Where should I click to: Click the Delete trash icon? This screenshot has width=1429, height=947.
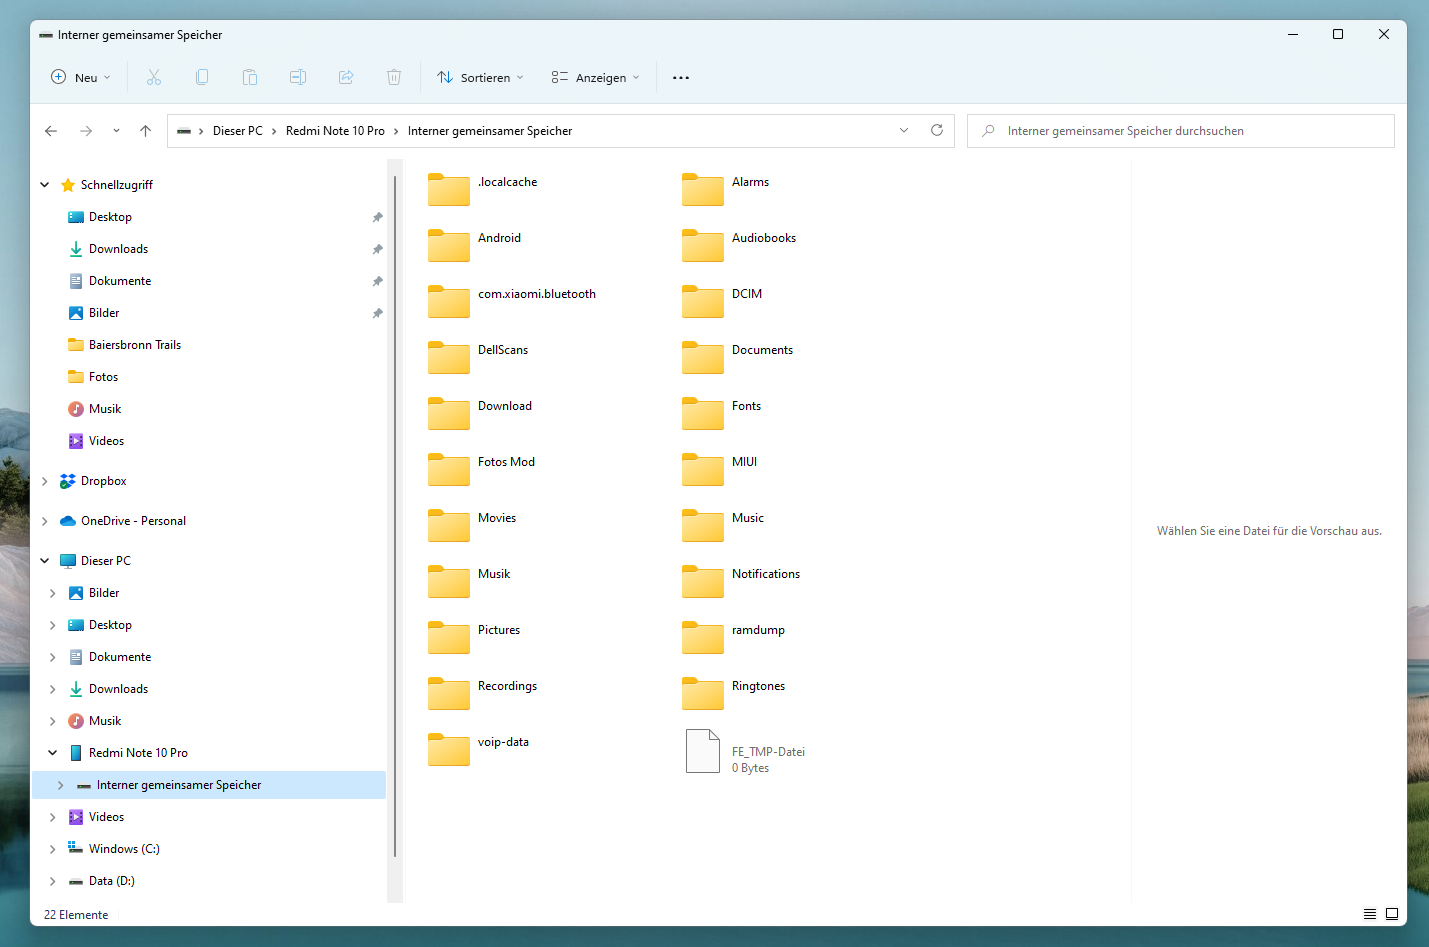[x=394, y=77]
